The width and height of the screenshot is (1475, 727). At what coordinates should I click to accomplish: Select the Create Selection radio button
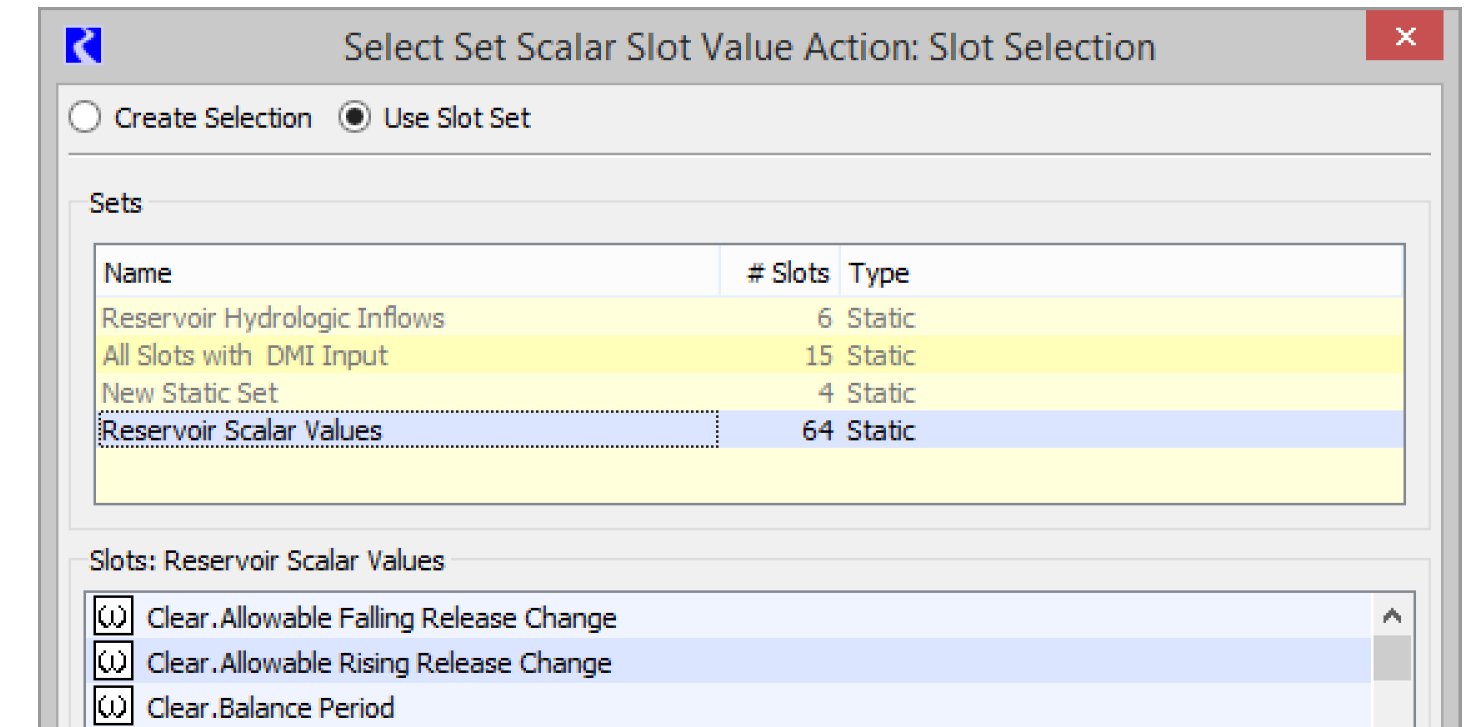click(x=86, y=118)
